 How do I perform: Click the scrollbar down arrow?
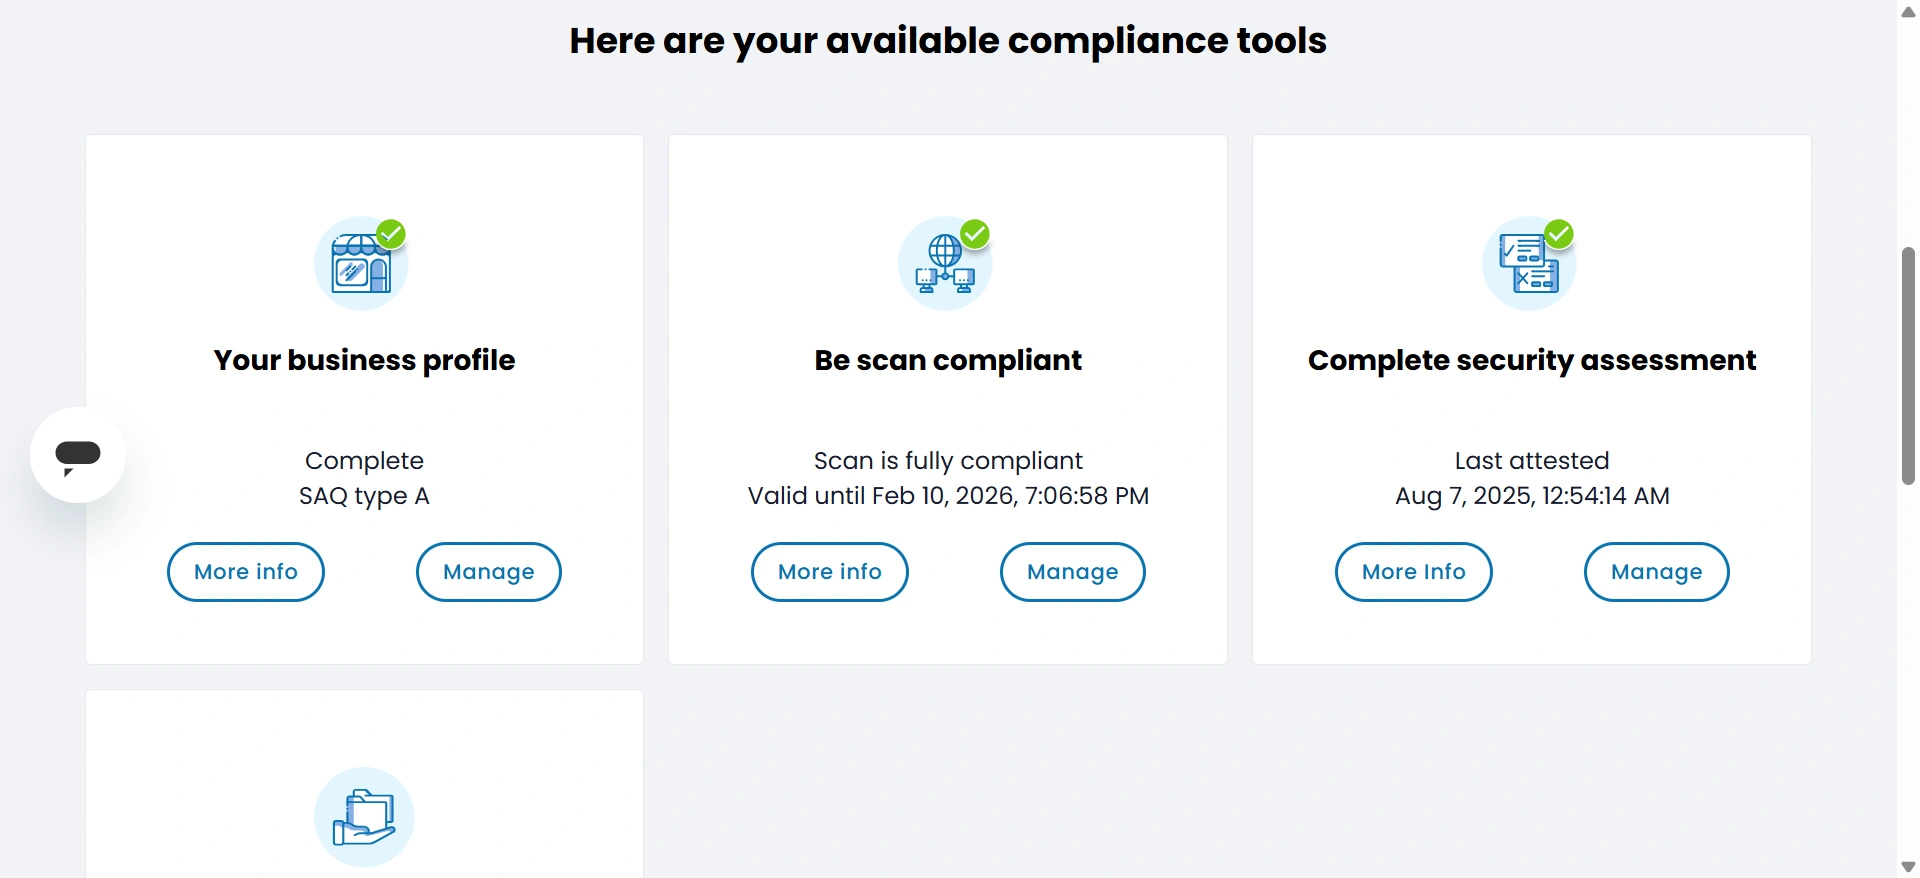point(1908,866)
